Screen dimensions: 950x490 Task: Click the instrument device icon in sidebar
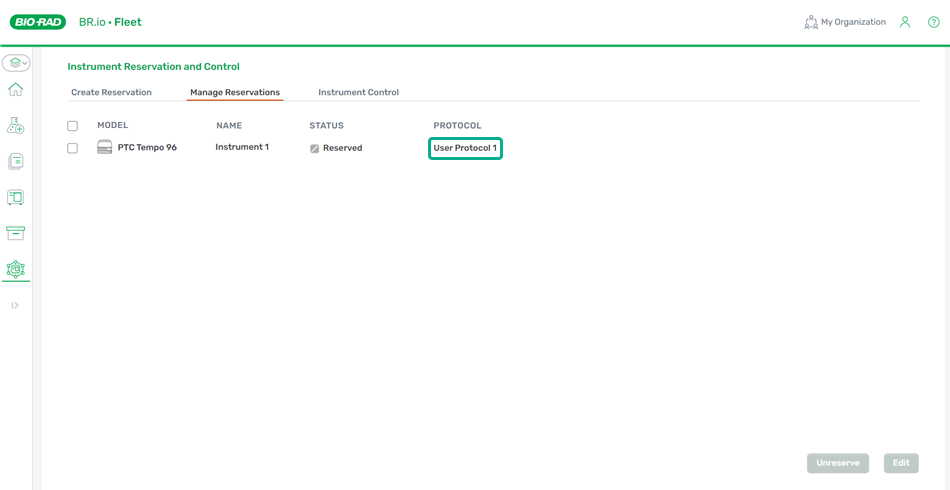pos(15,197)
